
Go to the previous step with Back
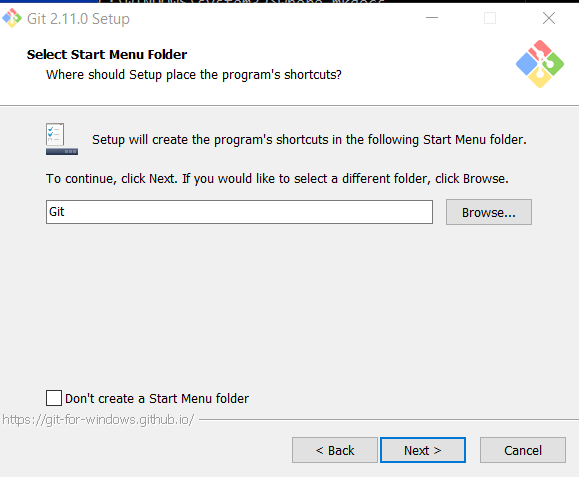coord(335,450)
